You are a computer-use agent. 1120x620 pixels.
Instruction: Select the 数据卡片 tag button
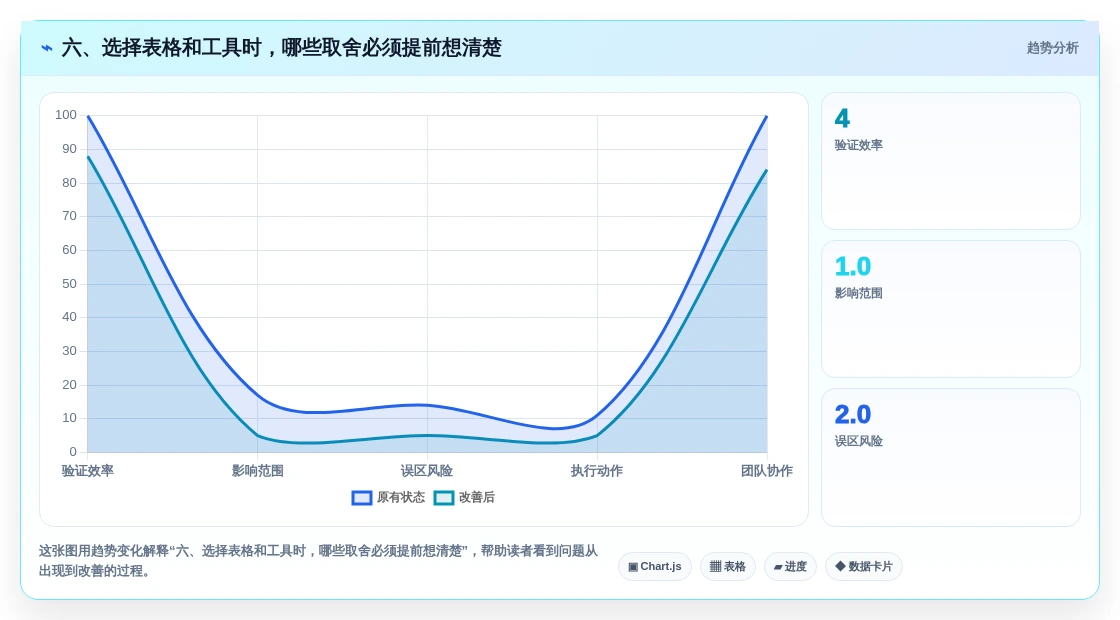(x=864, y=566)
